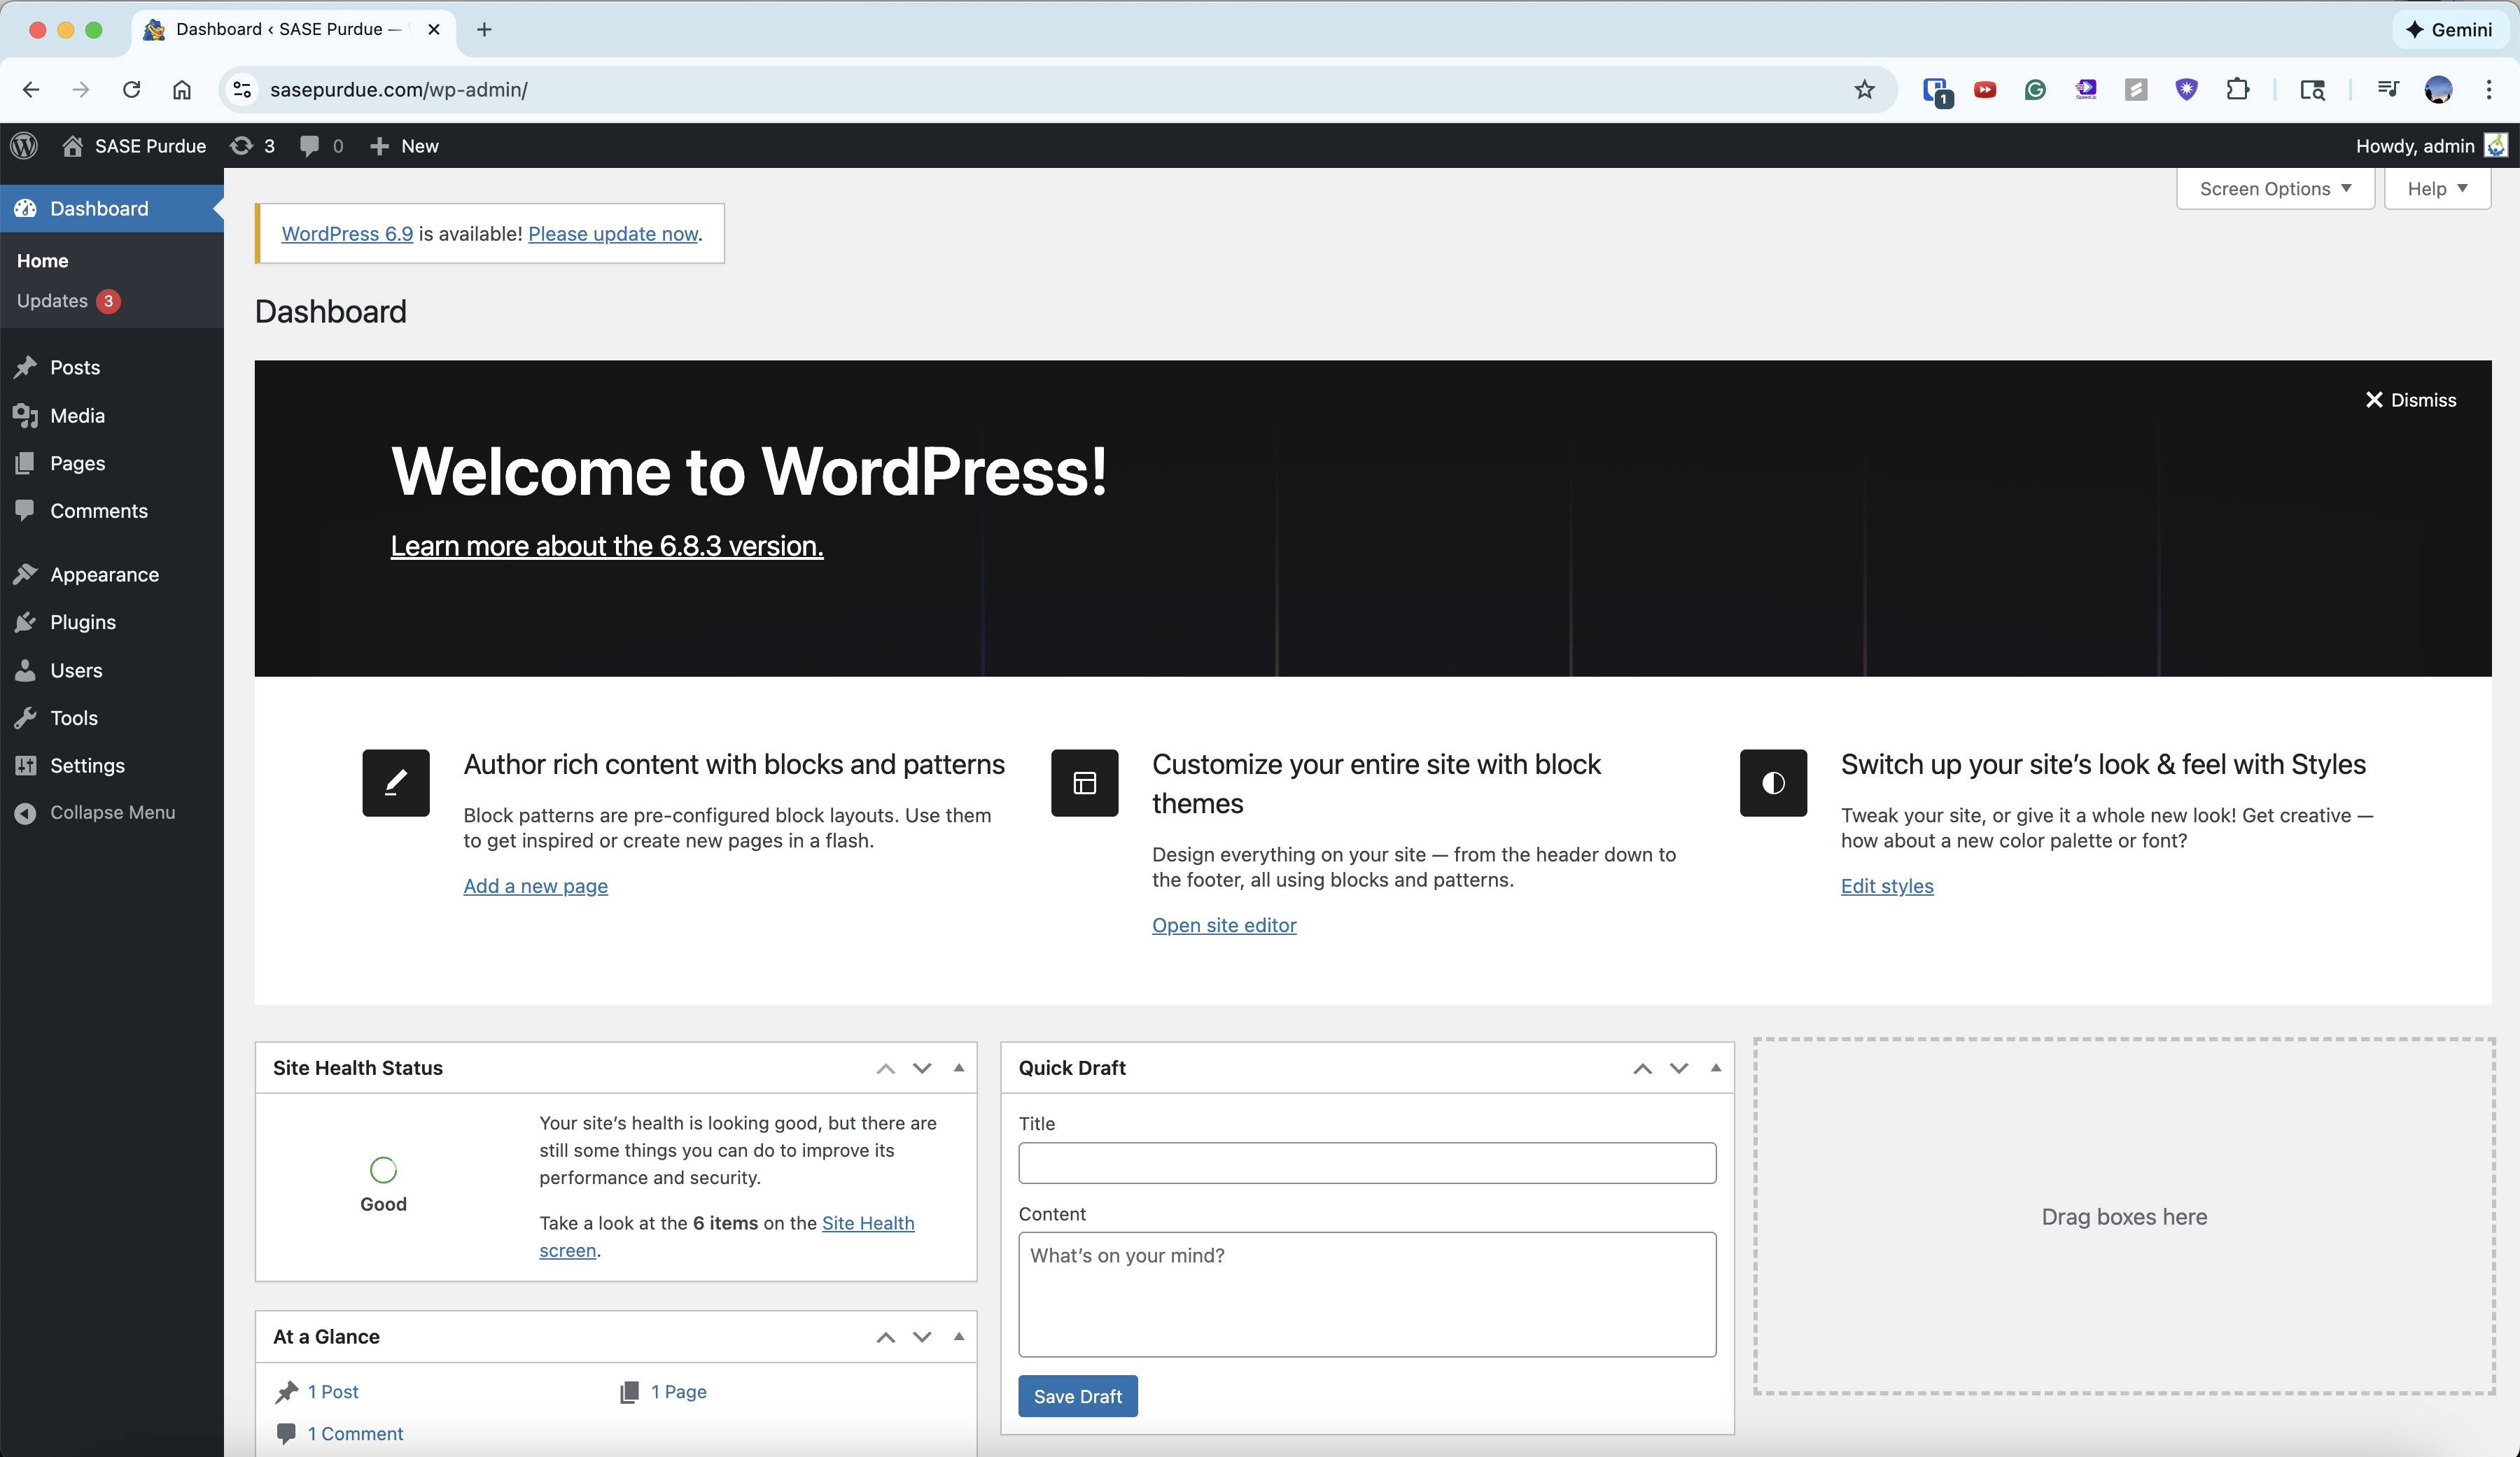This screenshot has height=1457, width=2520.
Task: Open the Users menu
Action: click(76, 670)
